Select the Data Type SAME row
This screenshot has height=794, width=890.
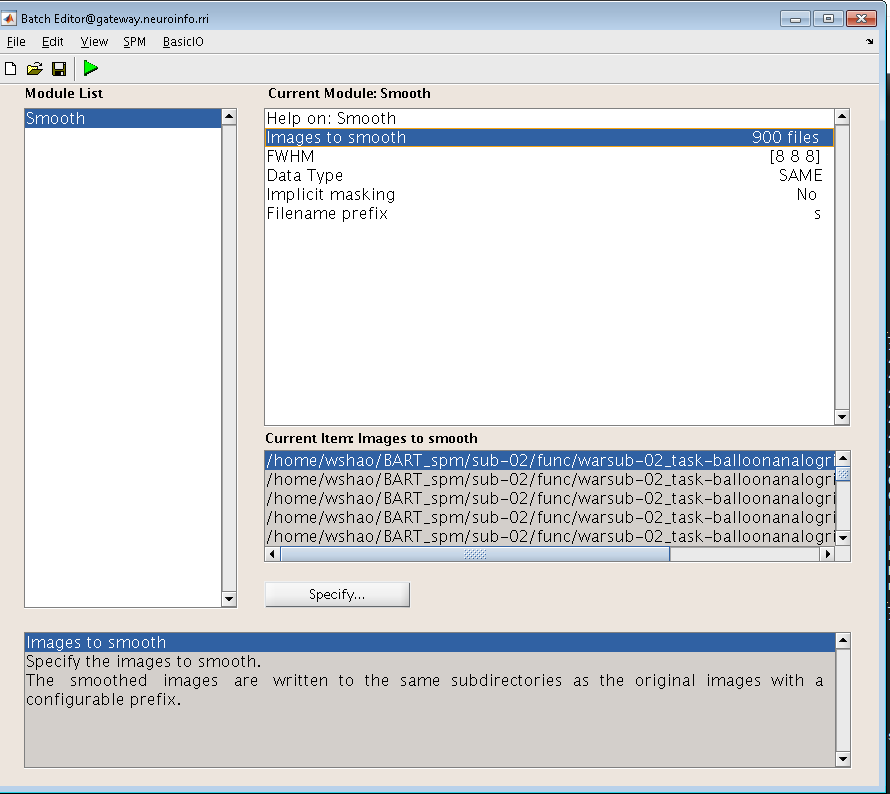[x=549, y=175]
